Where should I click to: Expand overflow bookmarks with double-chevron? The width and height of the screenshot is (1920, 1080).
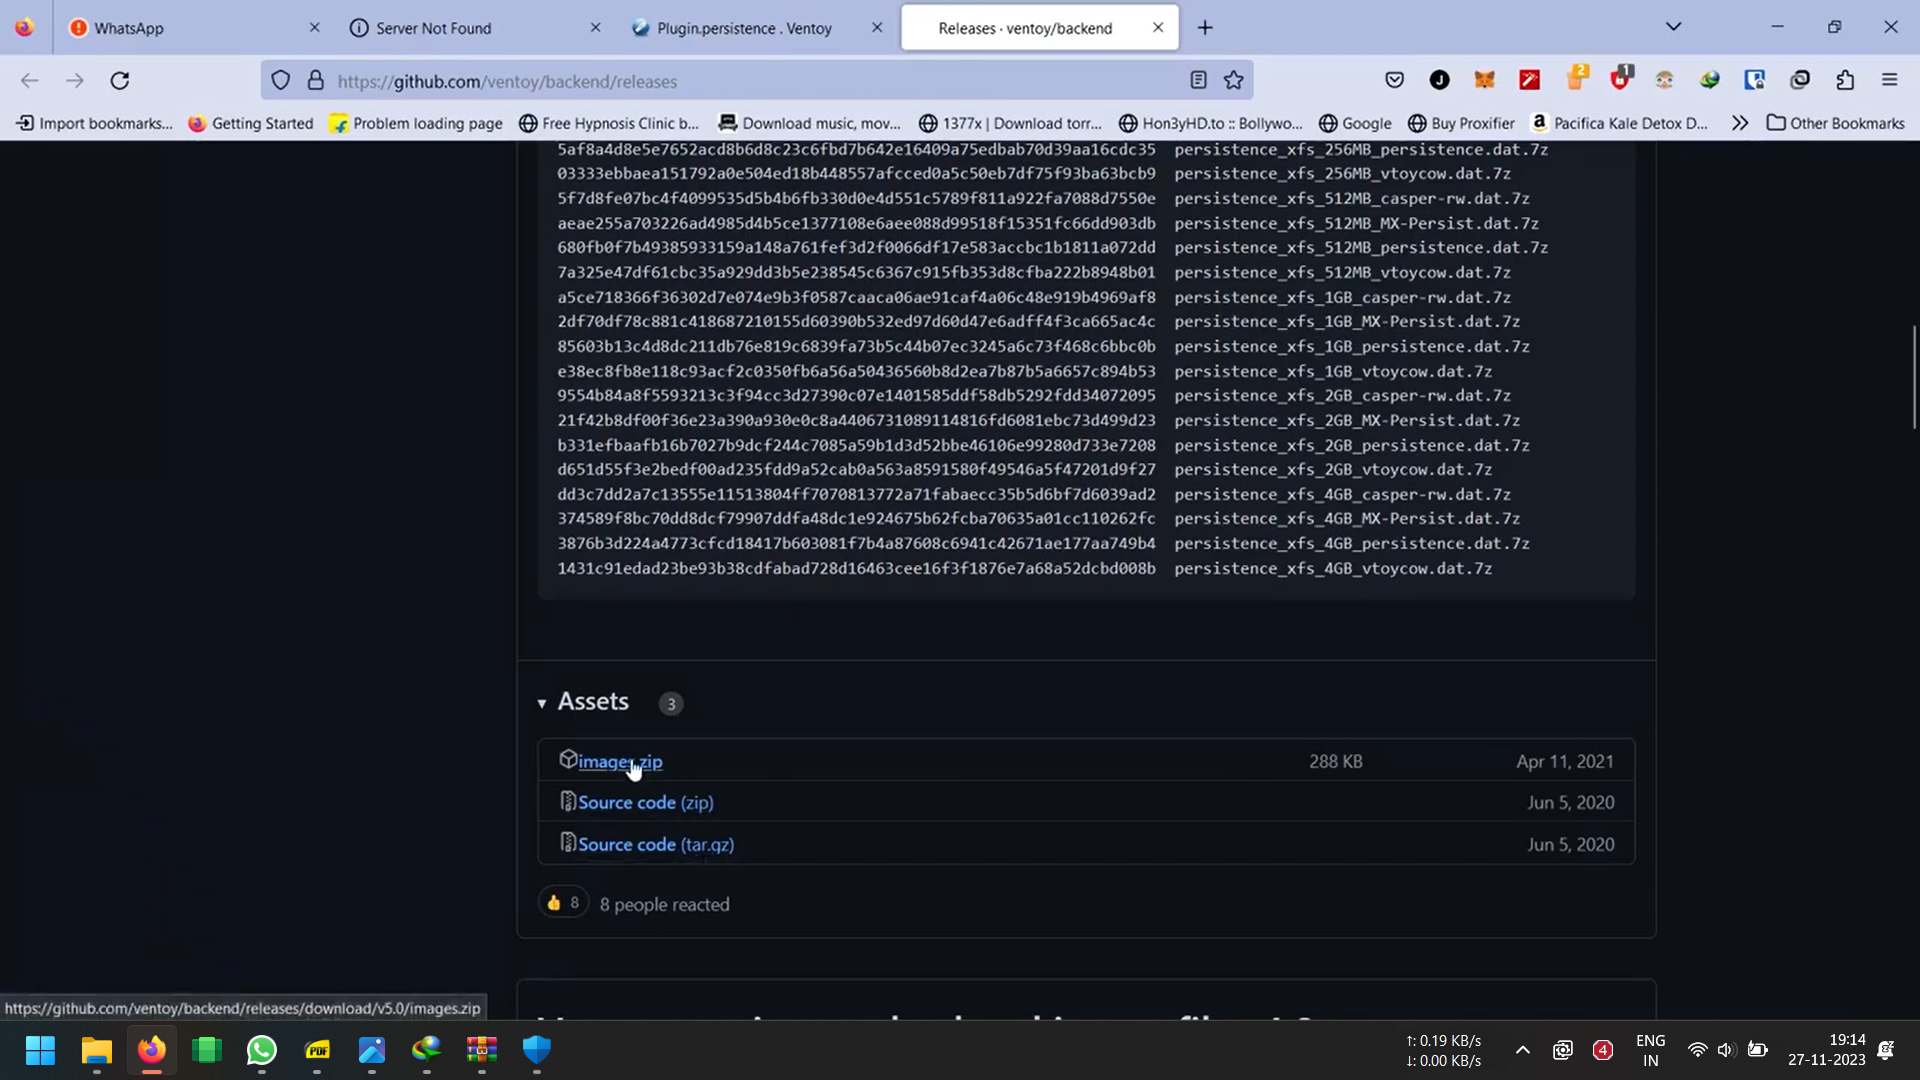1740,123
